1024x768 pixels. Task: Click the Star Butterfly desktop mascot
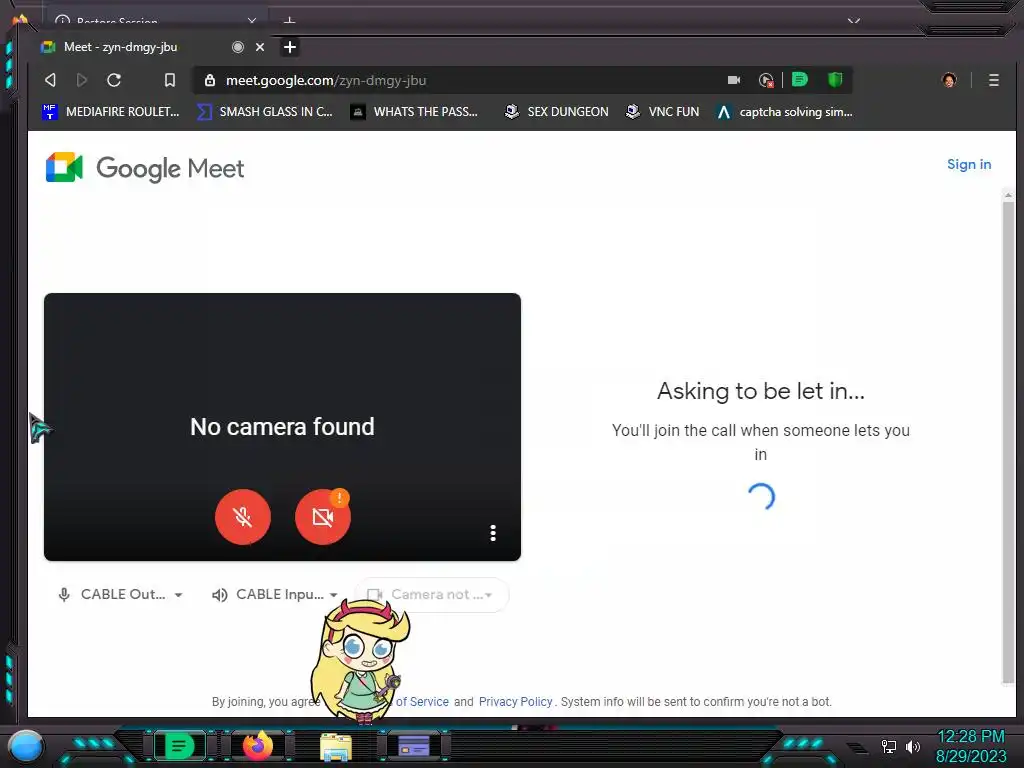pos(359,661)
